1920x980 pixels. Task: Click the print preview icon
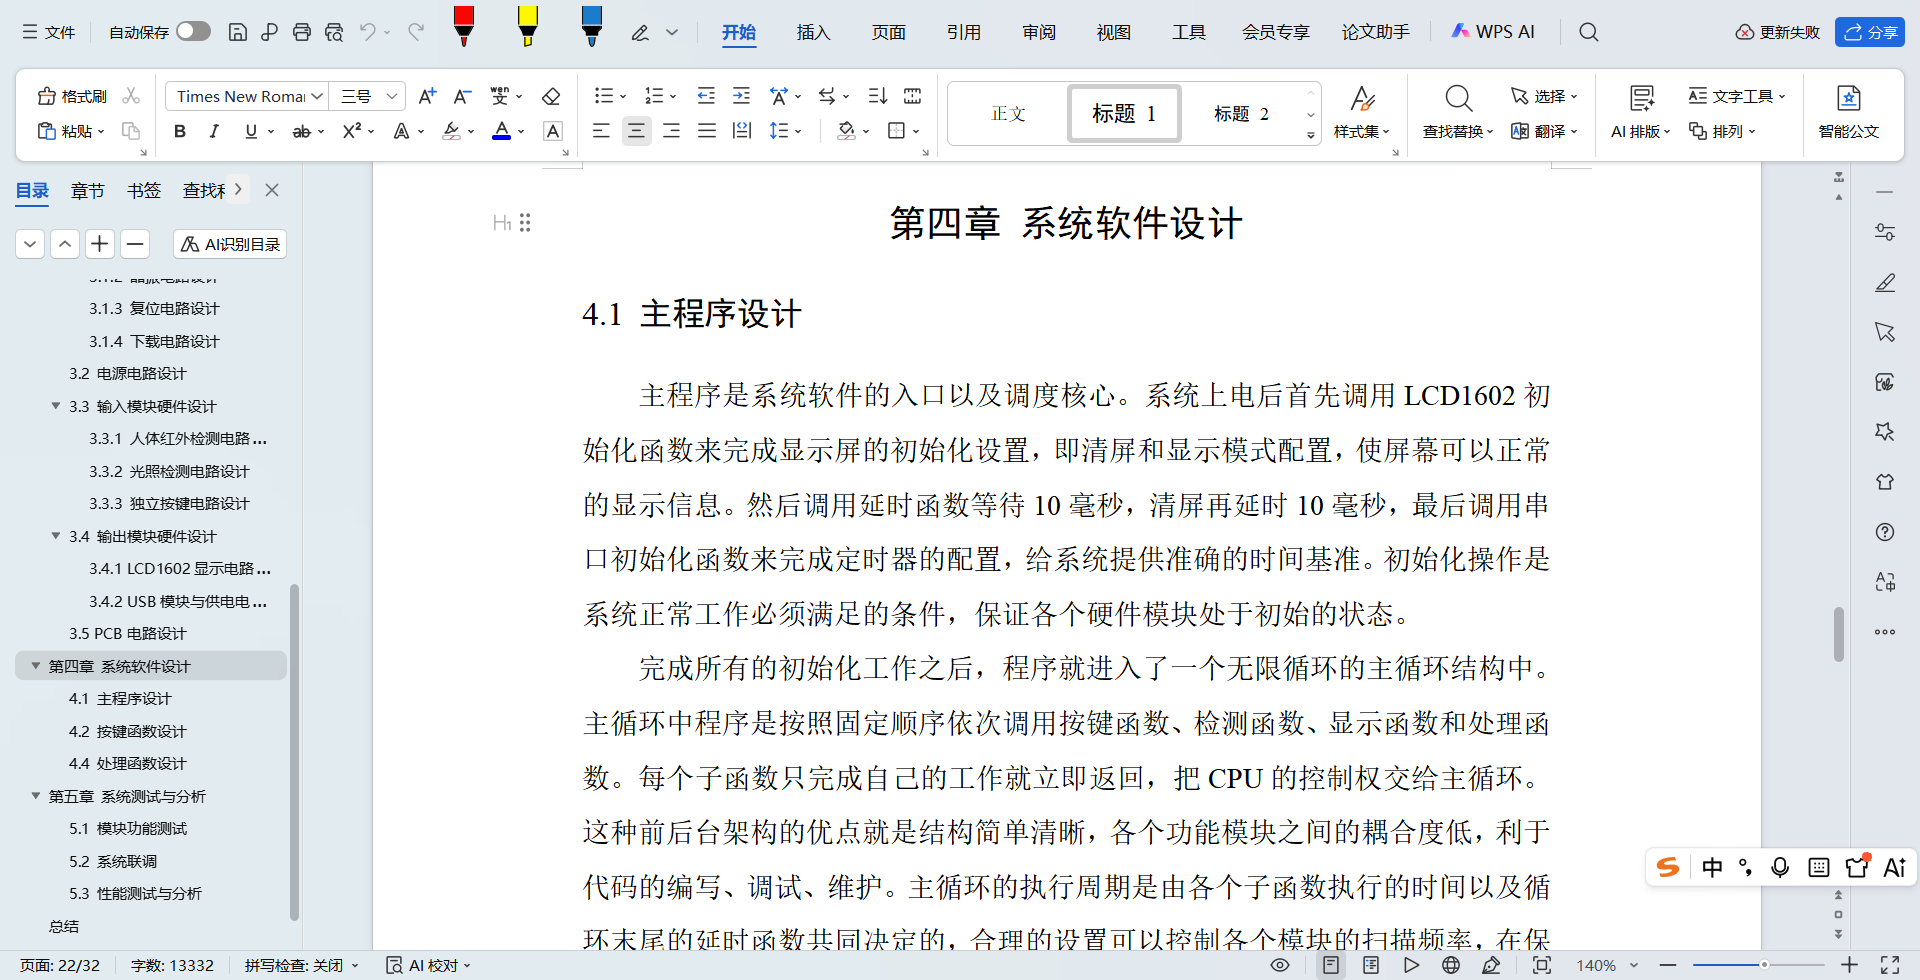pos(334,32)
